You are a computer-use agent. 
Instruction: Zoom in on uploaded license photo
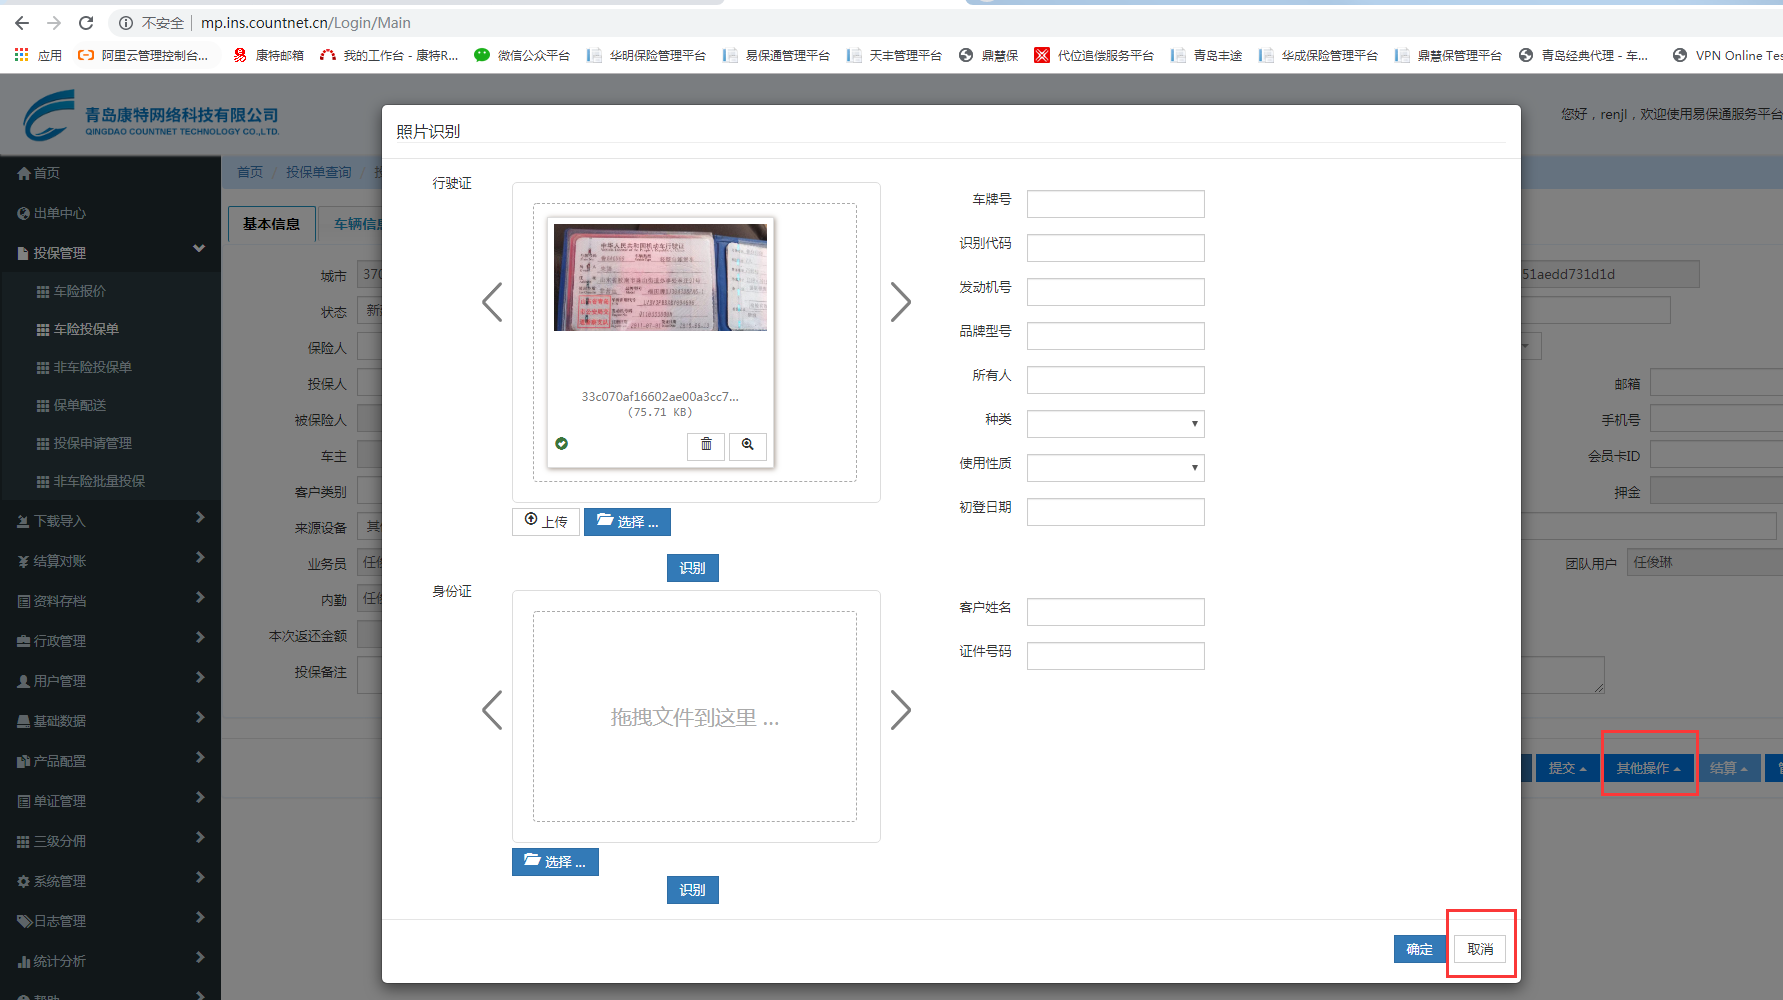[x=747, y=445]
